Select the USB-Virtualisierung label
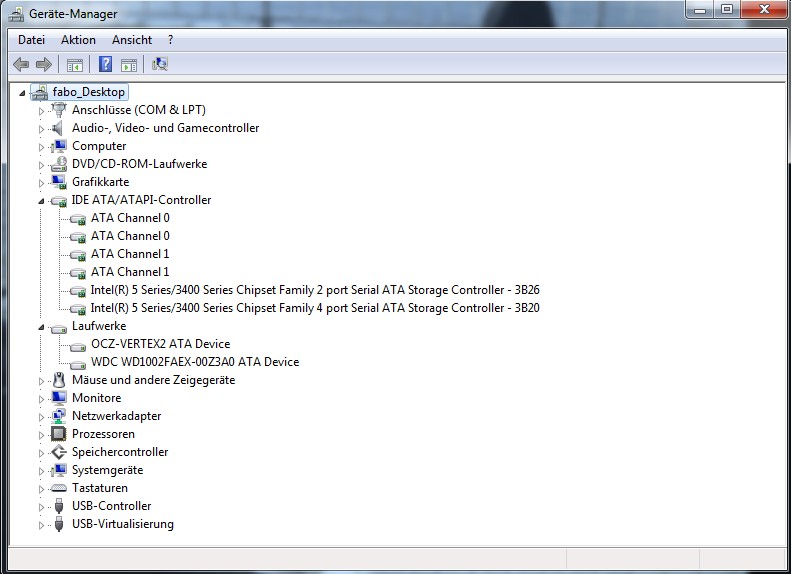 (123, 524)
